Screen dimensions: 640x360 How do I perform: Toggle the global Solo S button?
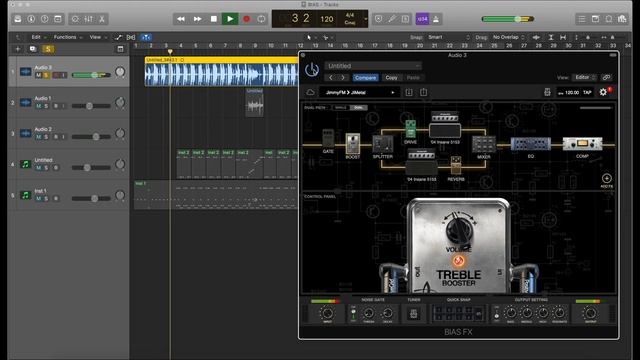pos(48,49)
